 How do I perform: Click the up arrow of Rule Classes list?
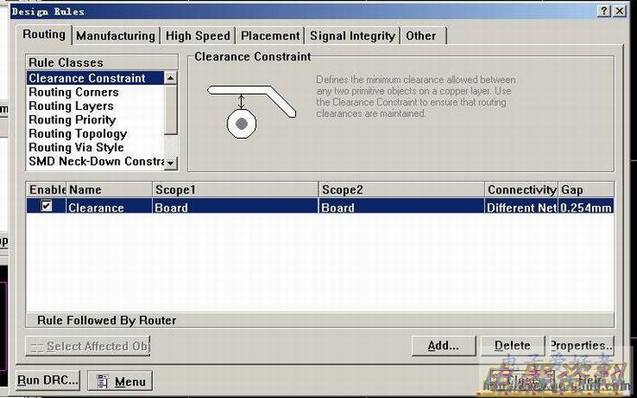(x=171, y=78)
